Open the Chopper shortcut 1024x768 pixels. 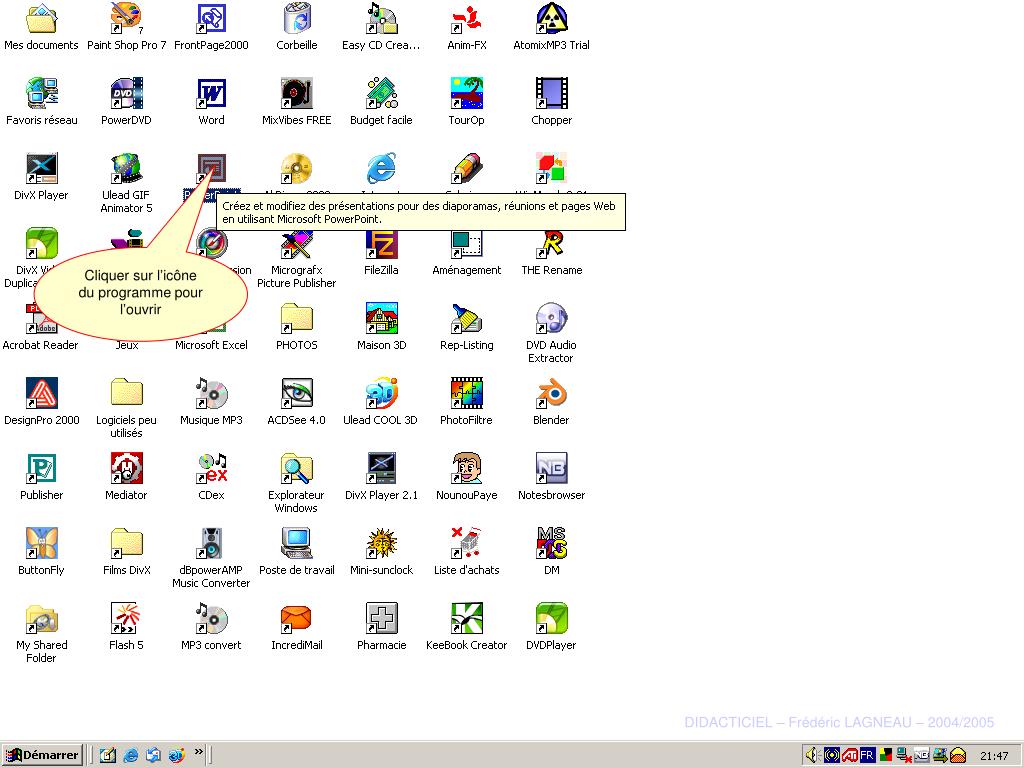tap(552, 93)
